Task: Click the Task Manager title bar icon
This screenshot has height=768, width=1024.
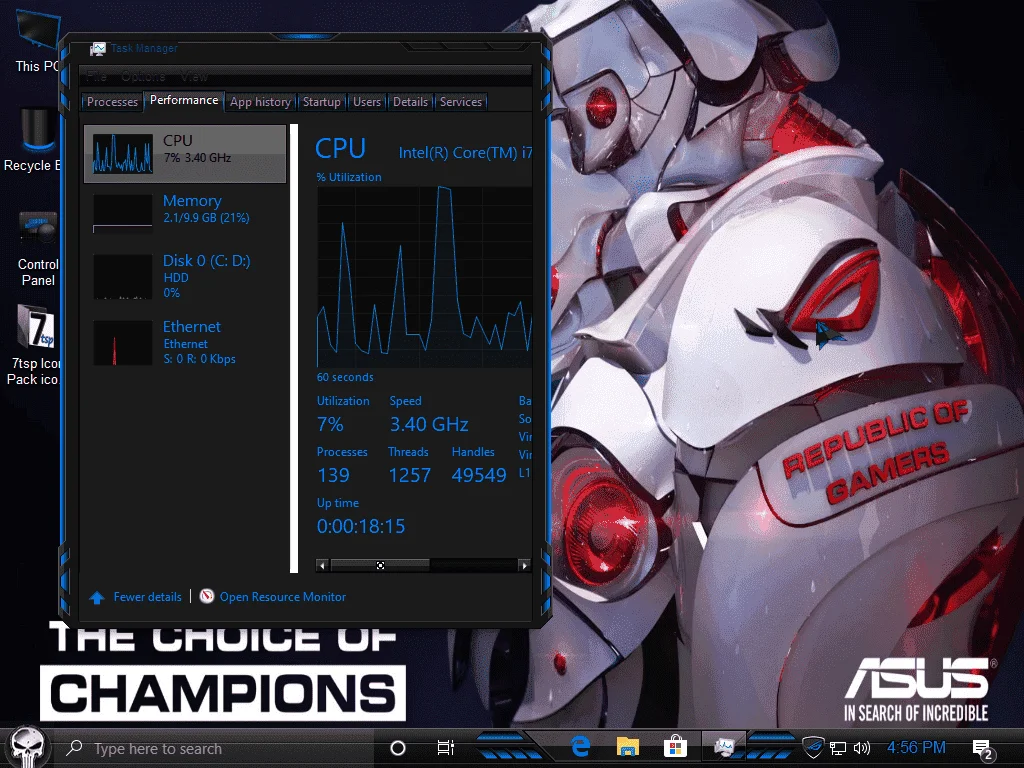Action: (x=97, y=48)
